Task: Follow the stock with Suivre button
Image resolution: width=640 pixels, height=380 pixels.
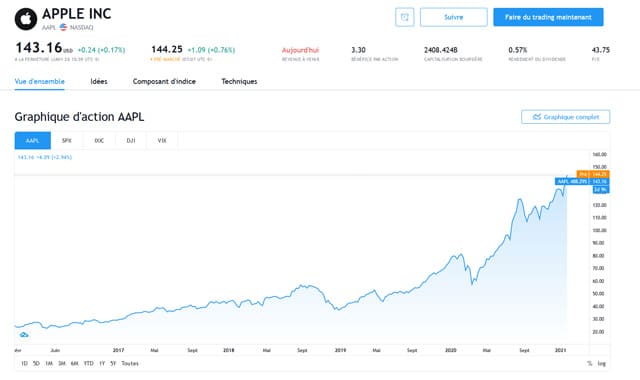Action: tap(453, 17)
